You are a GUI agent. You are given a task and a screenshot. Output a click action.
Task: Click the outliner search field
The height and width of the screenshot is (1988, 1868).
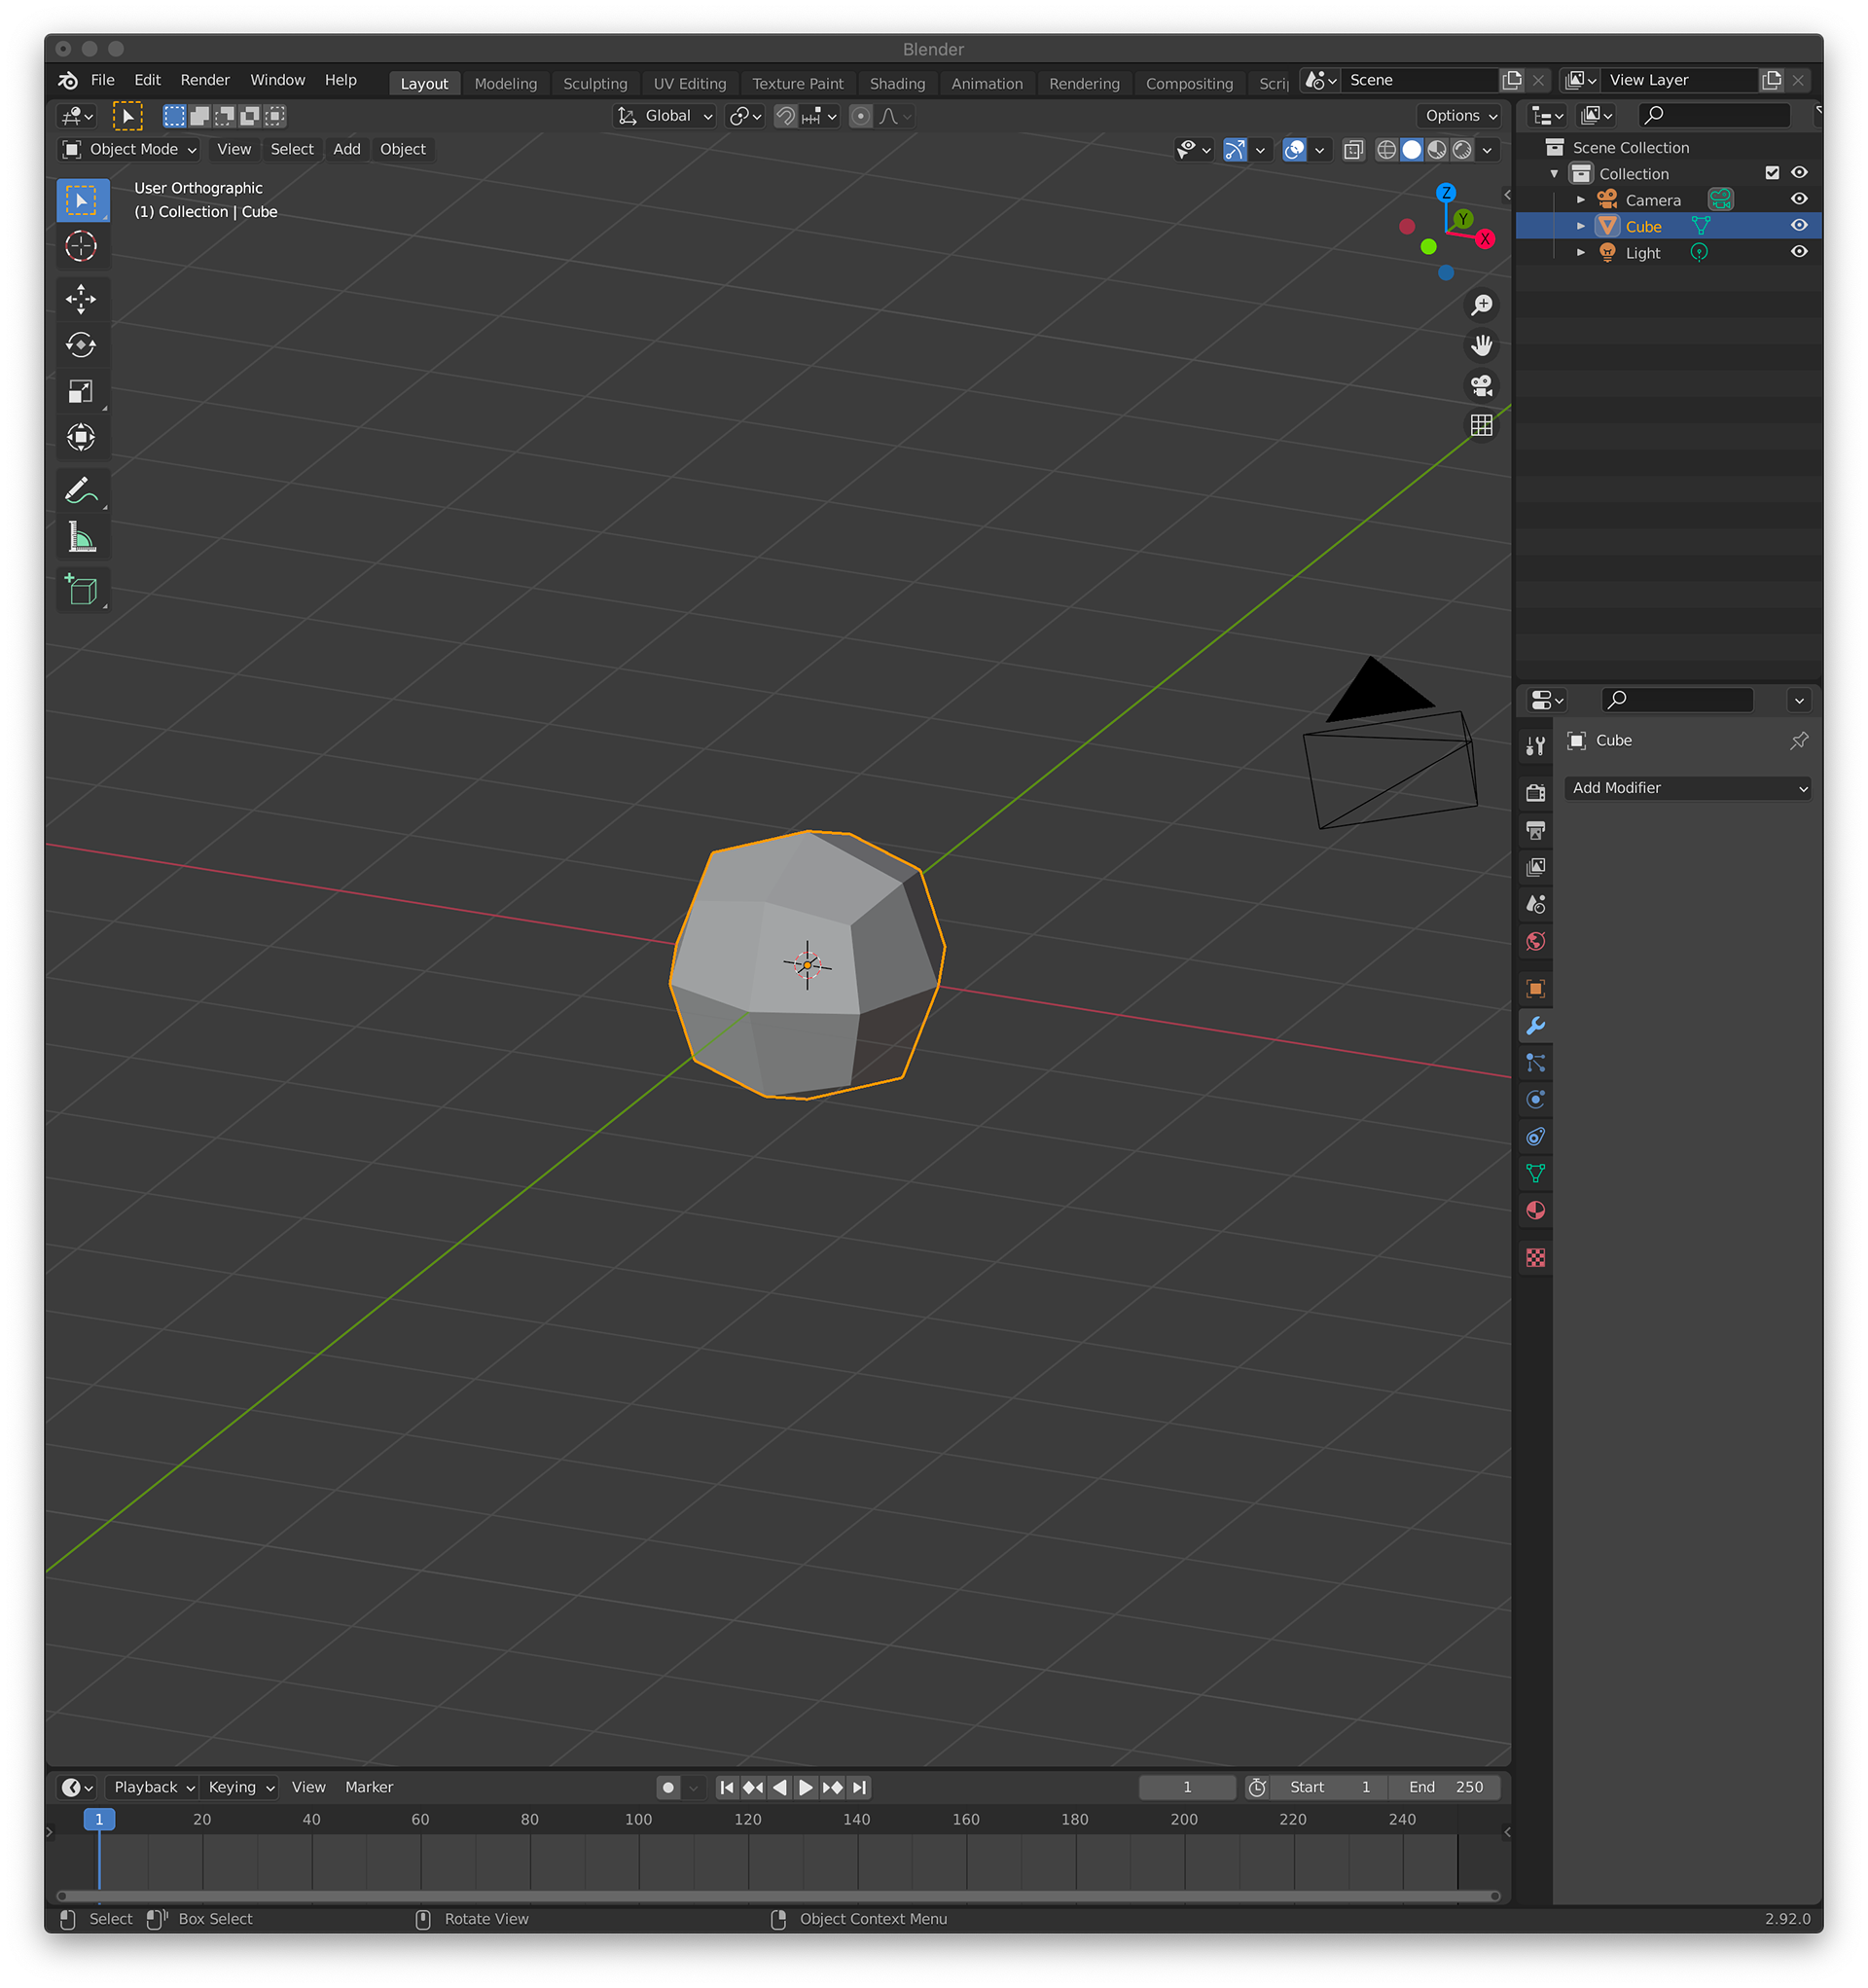(x=1715, y=116)
